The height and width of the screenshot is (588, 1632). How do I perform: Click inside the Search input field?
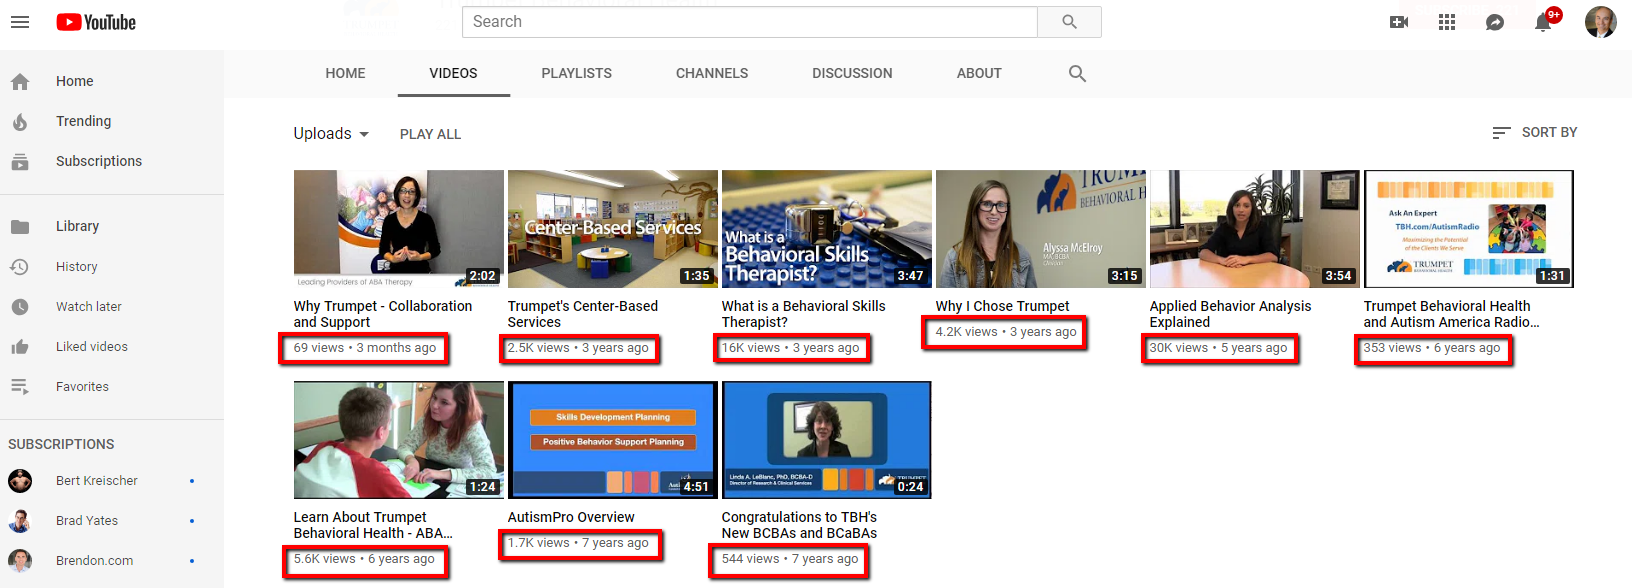pos(750,22)
